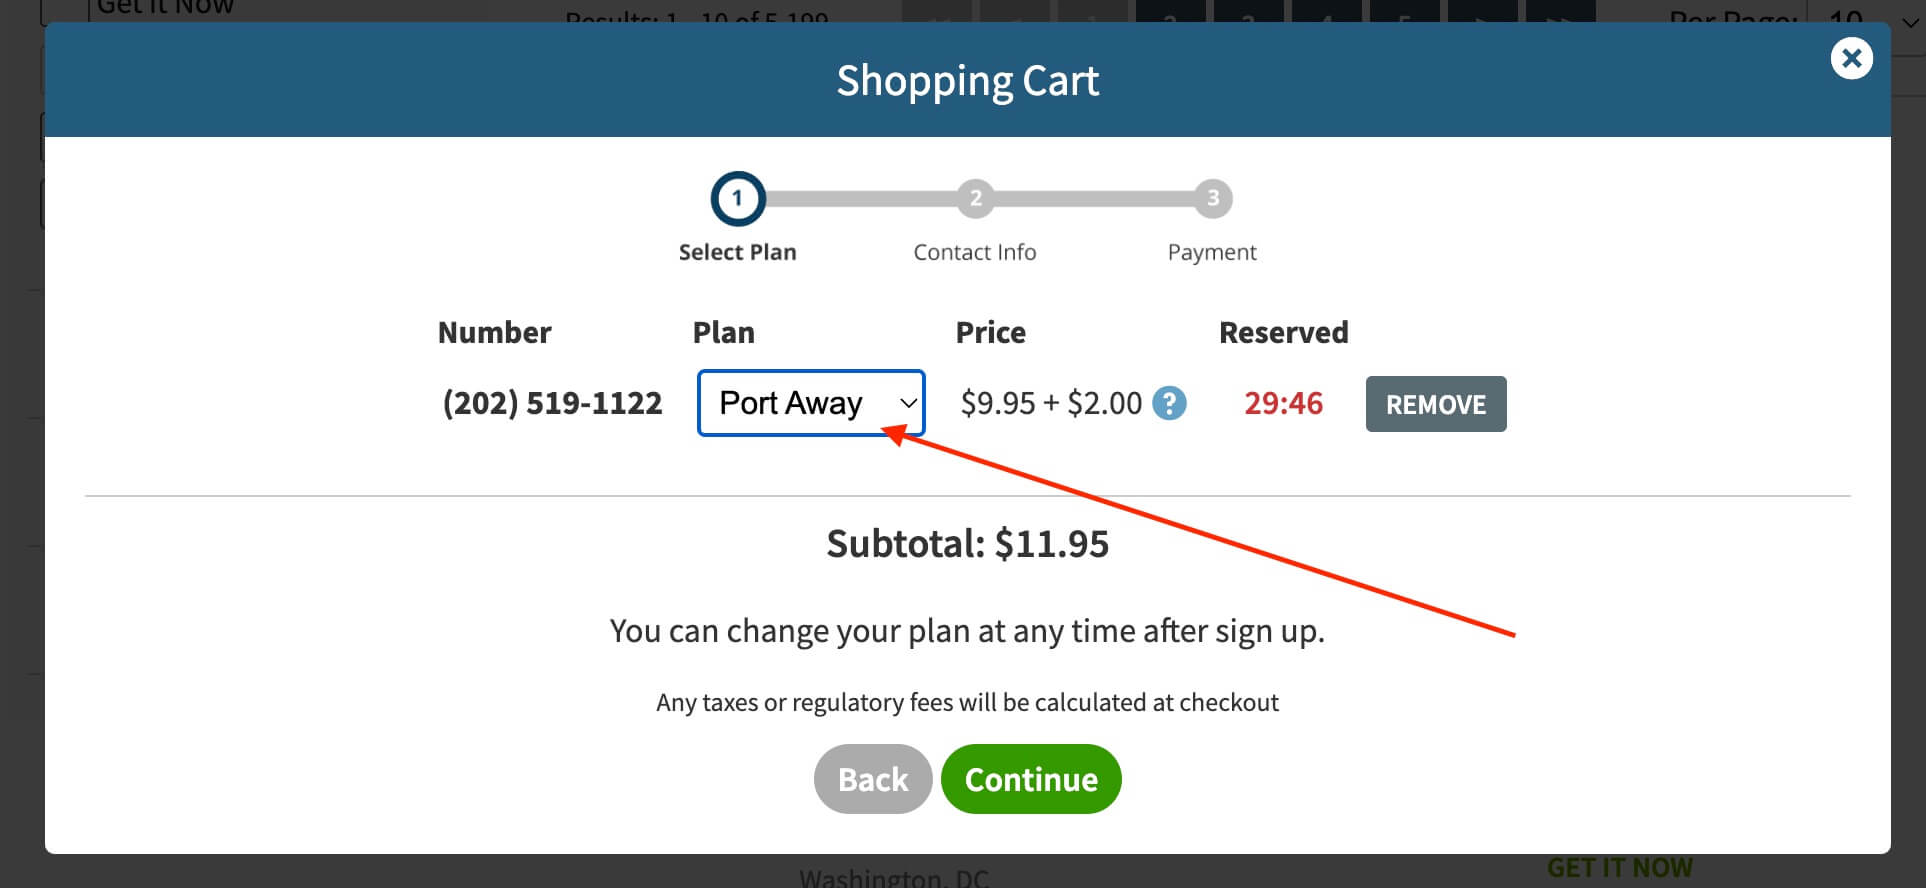The height and width of the screenshot is (888, 1926).
Task: Jump to step 2 circle indicator
Action: tap(975, 198)
